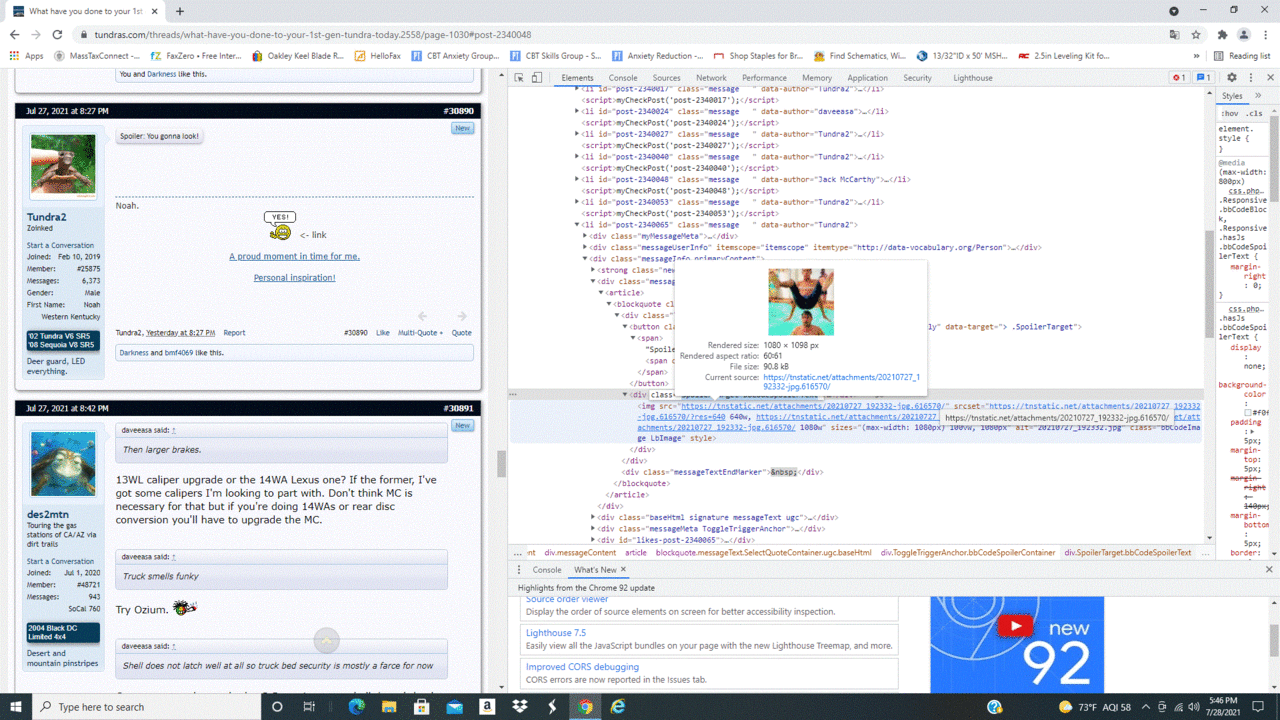This screenshot has width=1280, height=720.
Task: Open the Windows Start menu
Action: (x=17, y=707)
